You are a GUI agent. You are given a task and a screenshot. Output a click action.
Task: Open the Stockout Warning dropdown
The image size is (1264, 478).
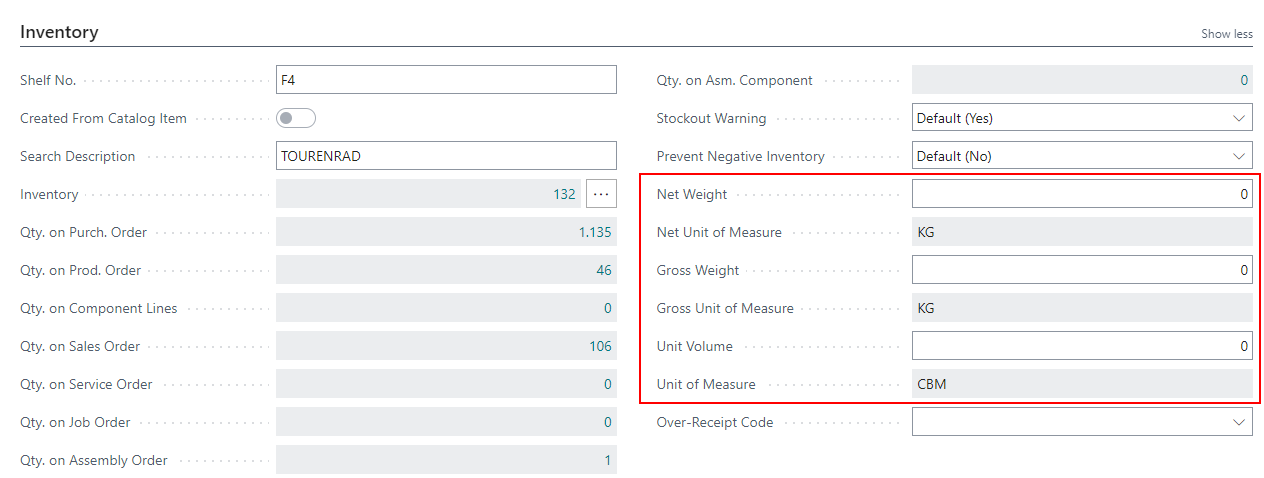[1081, 118]
